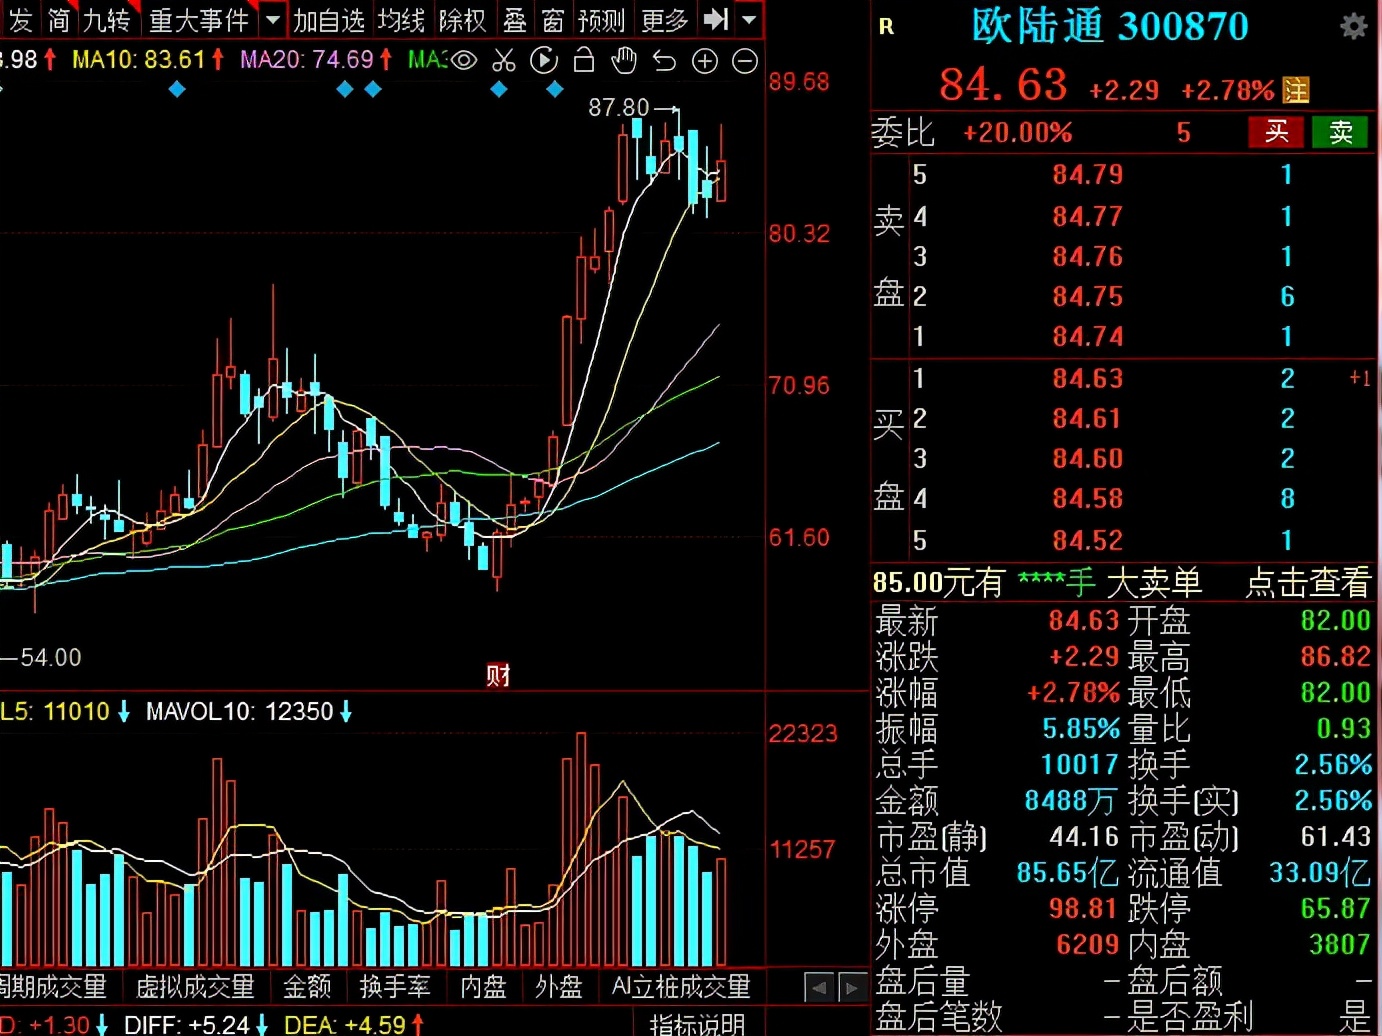This screenshot has height=1036, width=1382.
Task: Toggle the 重大事件 overlay
Action: 199,20
